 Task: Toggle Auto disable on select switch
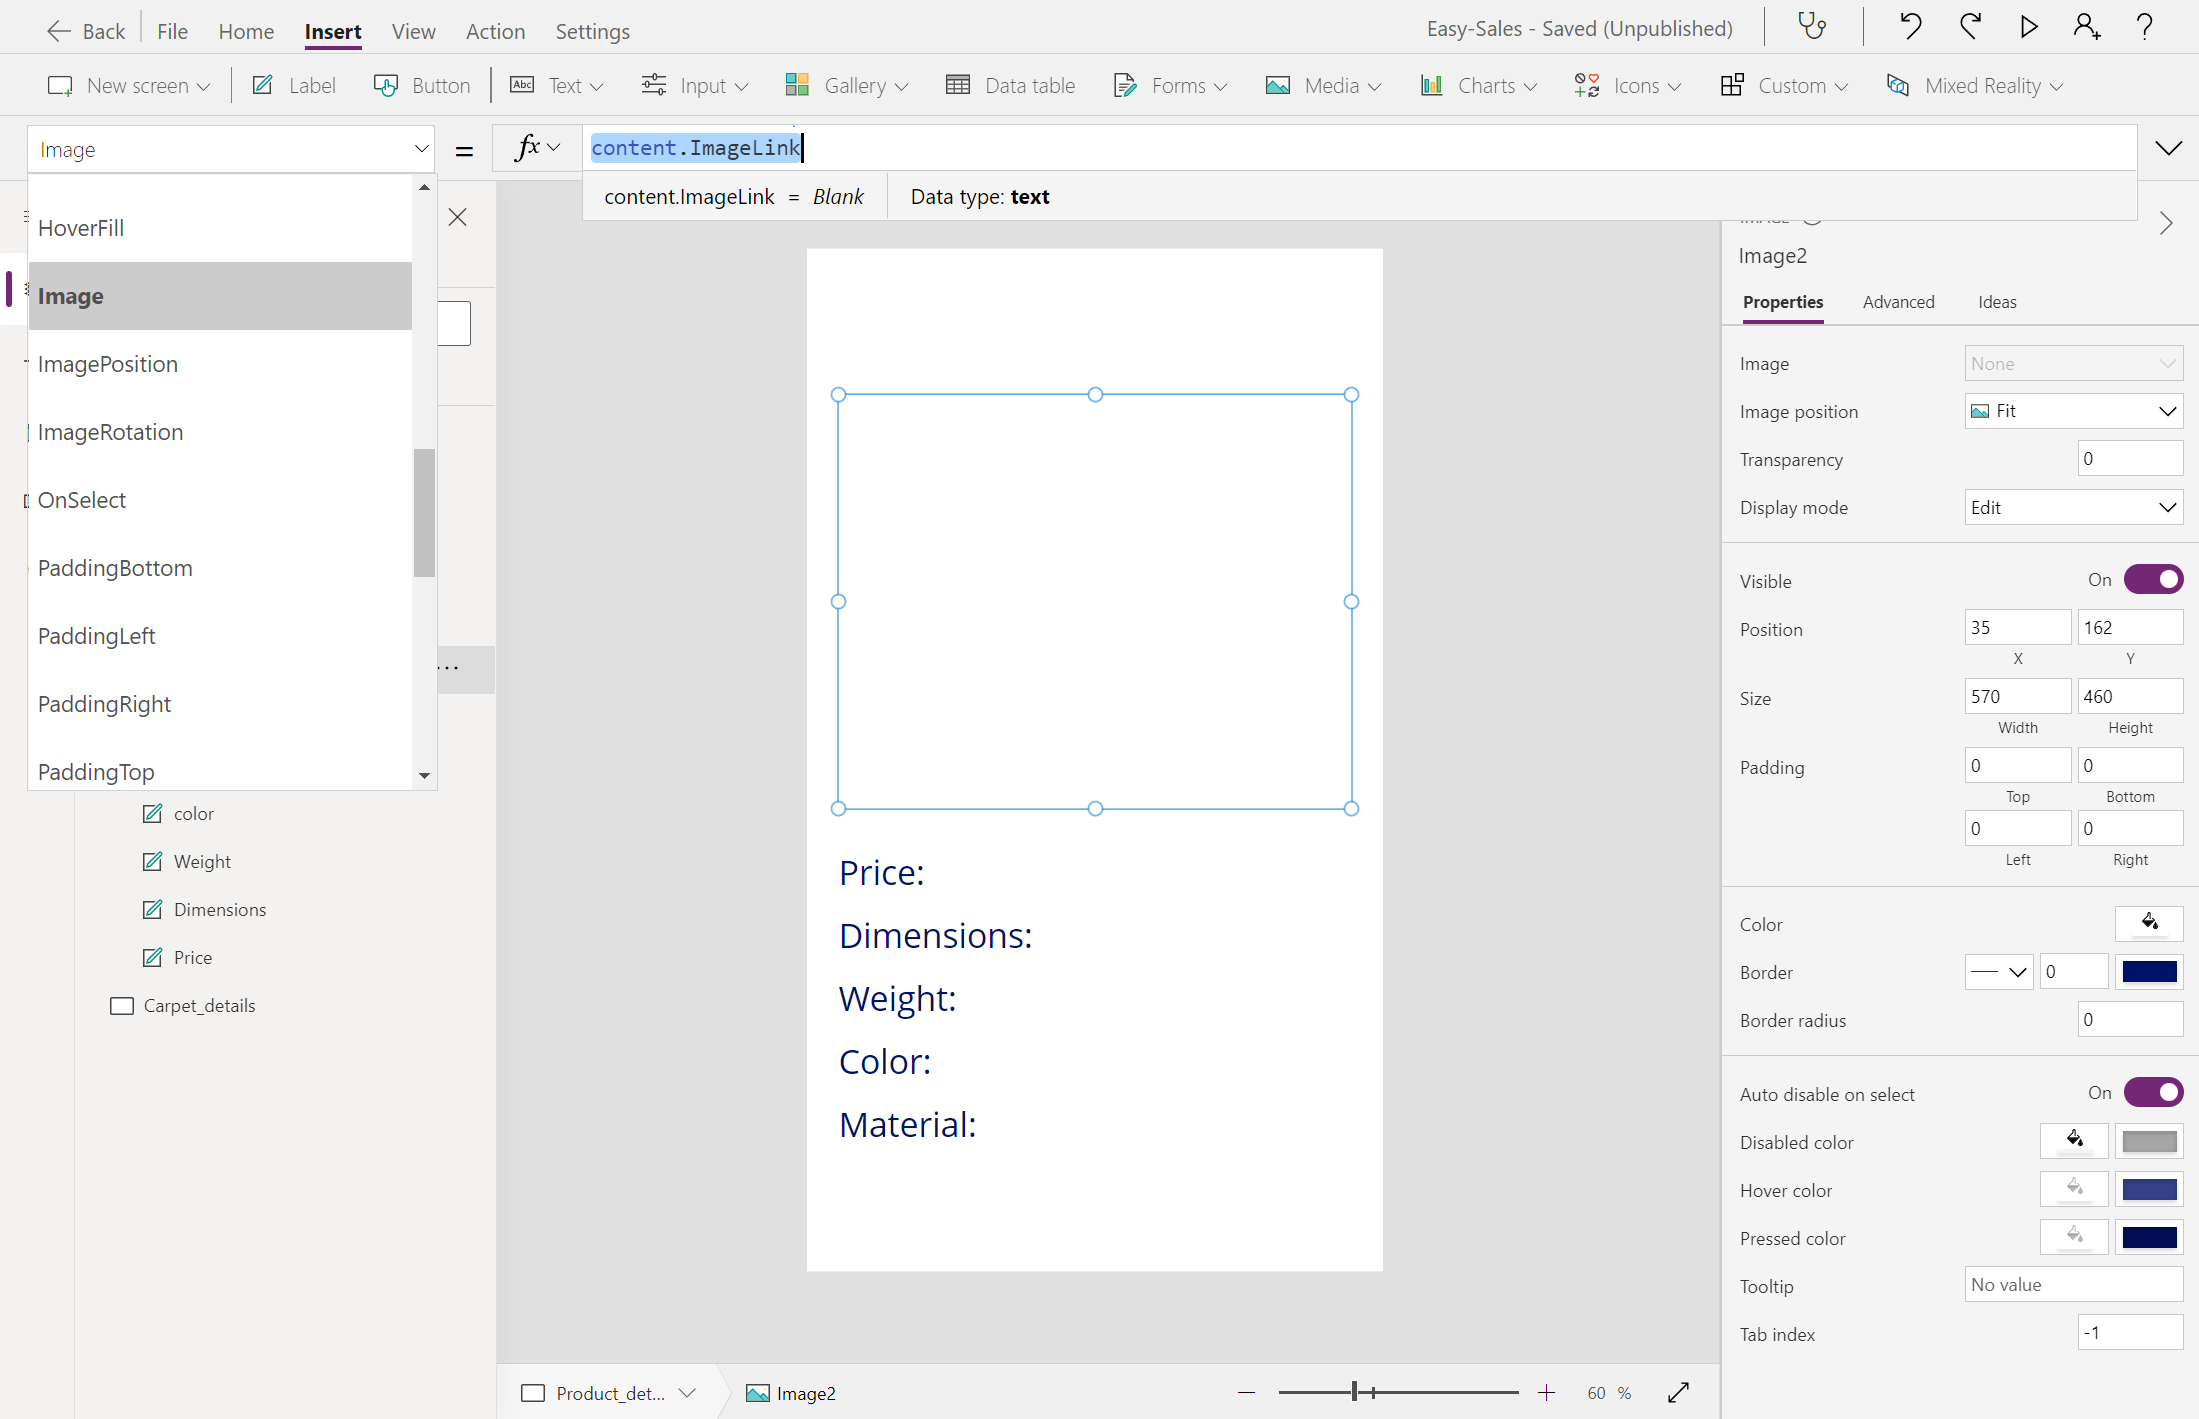2153,1093
